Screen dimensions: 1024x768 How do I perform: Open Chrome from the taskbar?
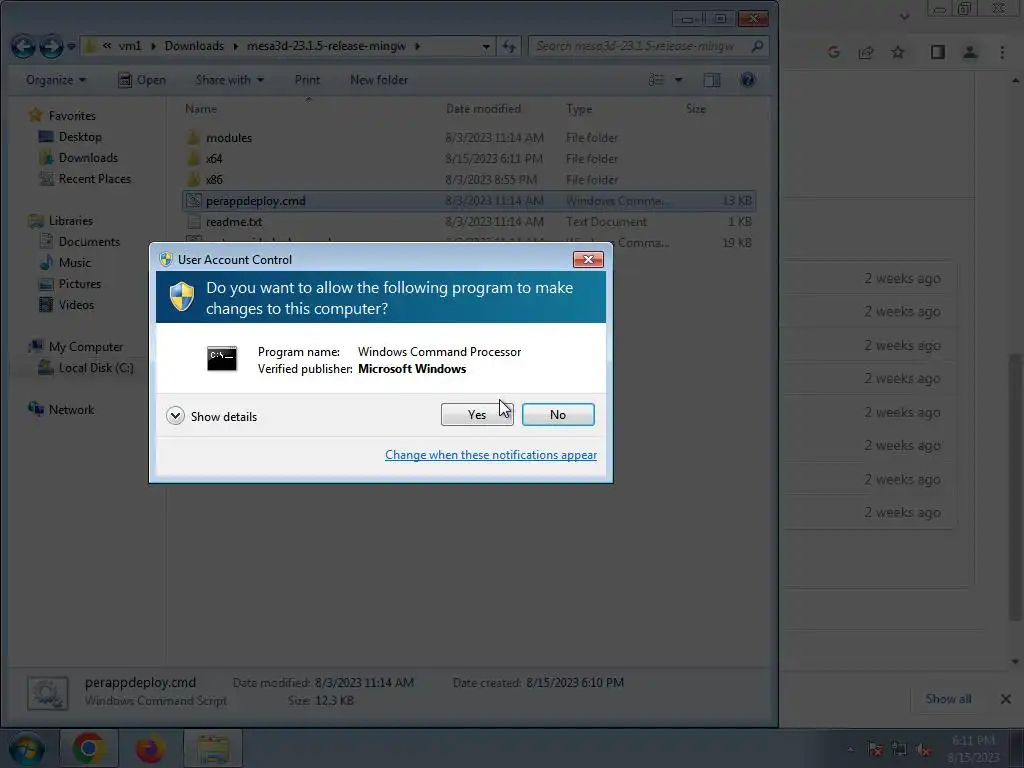(89, 748)
